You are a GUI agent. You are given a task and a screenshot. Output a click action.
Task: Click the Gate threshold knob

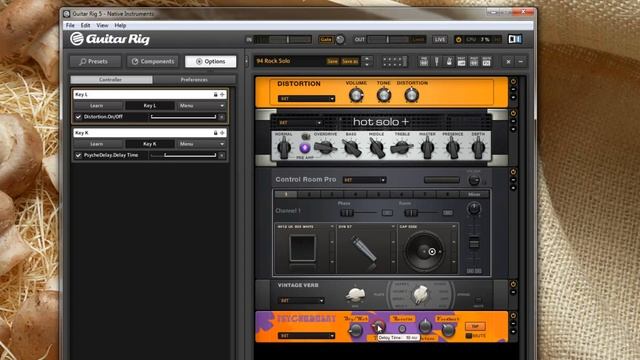[x=340, y=40]
